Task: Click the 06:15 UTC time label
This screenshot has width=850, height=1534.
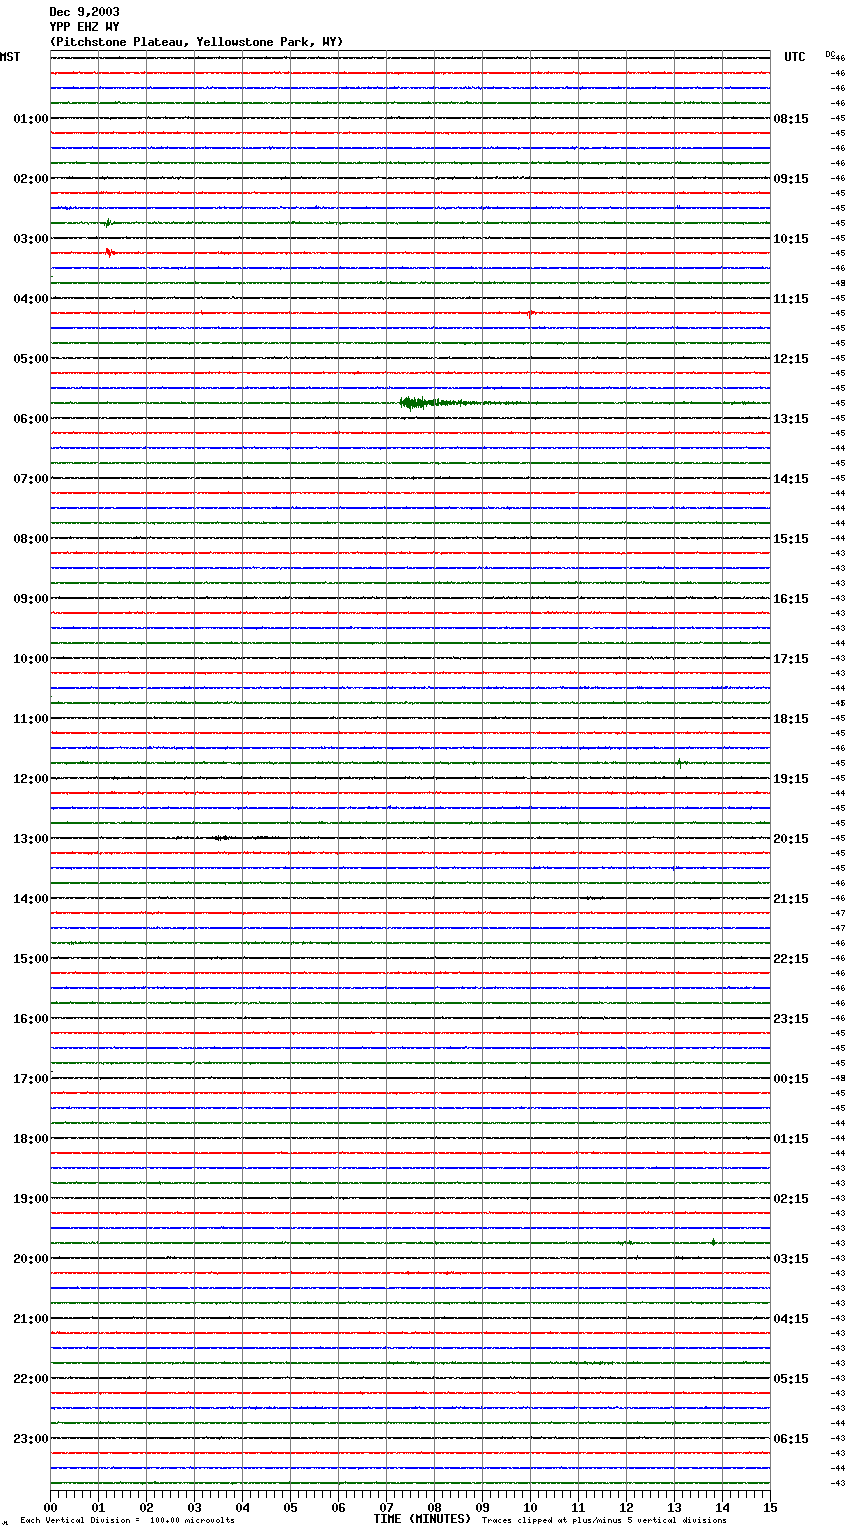Action: (x=791, y=1439)
